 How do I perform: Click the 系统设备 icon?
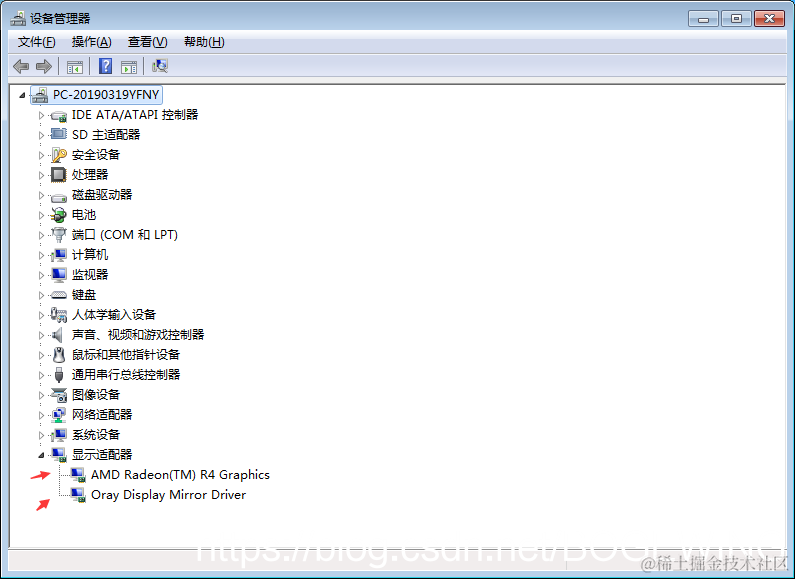(59, 435)
